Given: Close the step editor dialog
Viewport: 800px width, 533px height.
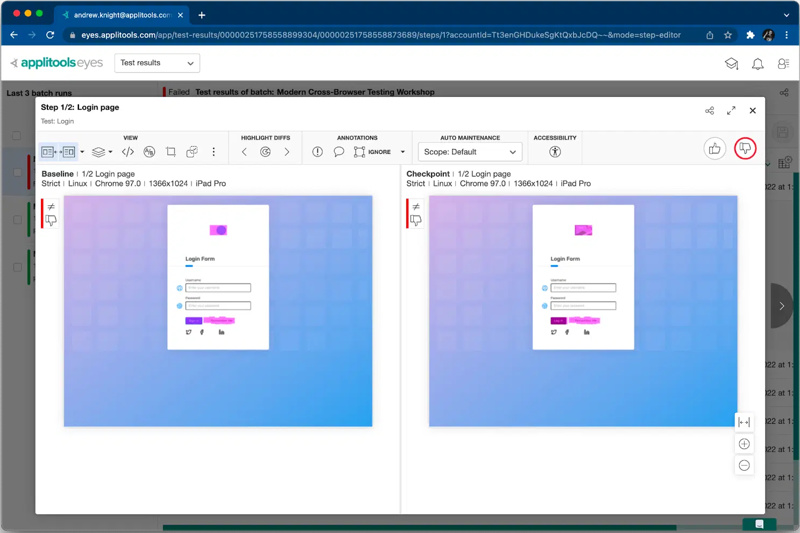Looking at the screenshot, I should [753, 111].
